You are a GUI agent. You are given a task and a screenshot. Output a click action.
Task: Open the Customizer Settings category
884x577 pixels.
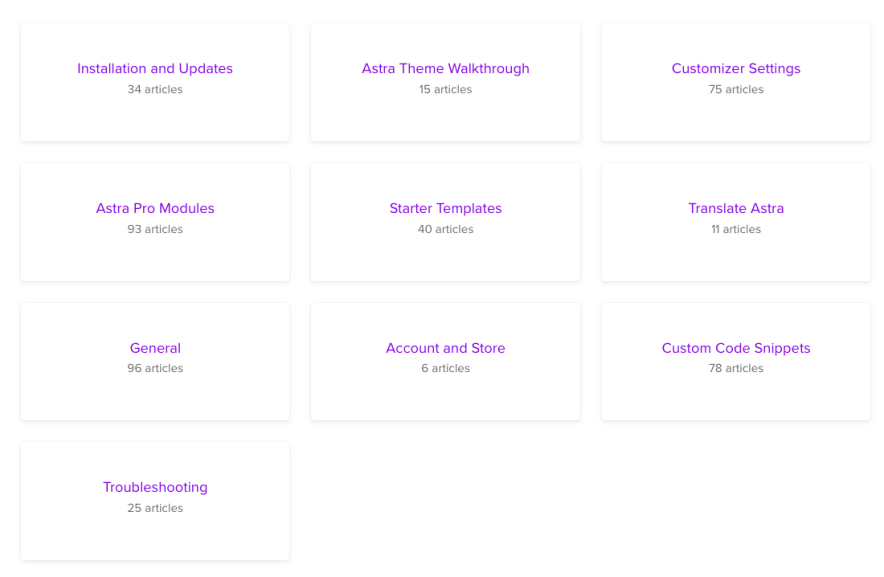[736, 68]
